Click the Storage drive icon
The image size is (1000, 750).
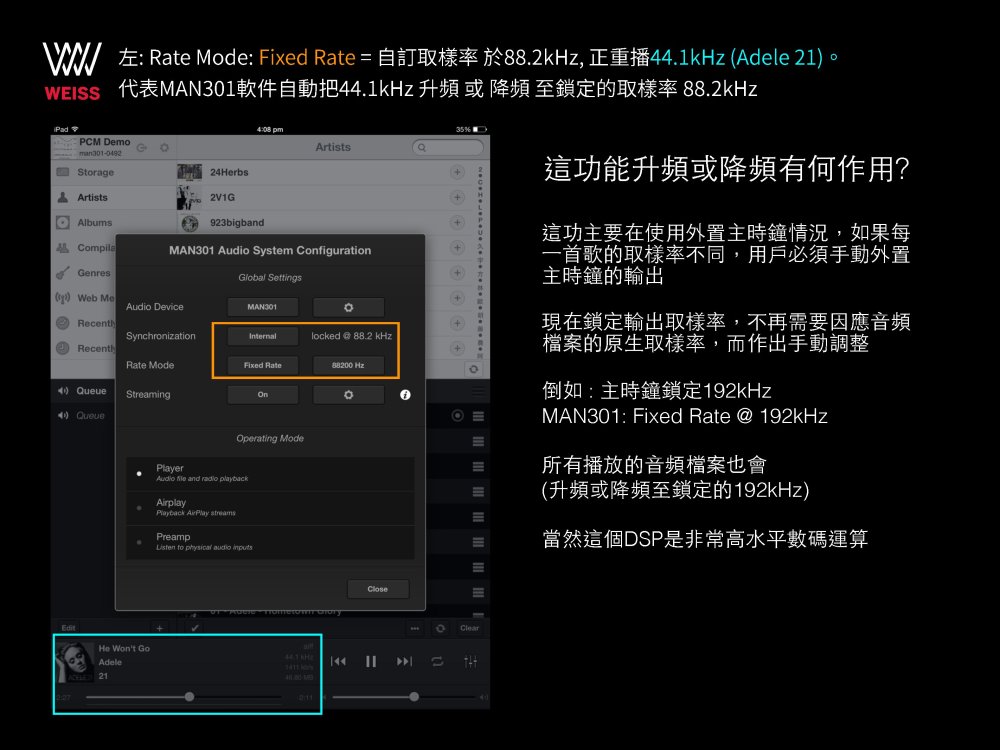click(x=62, y=172)
